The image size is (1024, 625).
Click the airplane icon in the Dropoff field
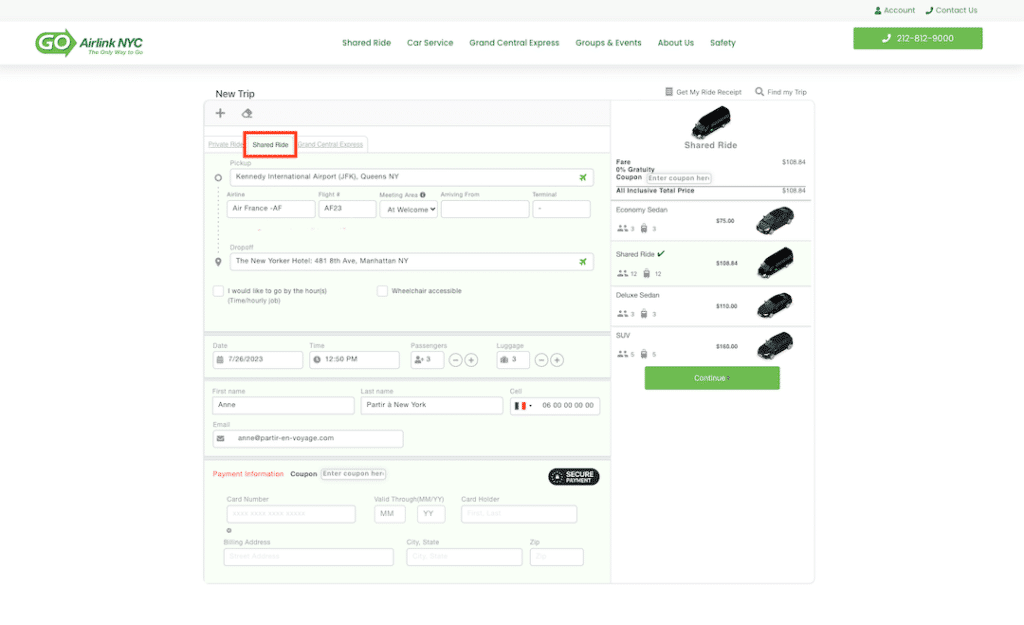(582, 262)
